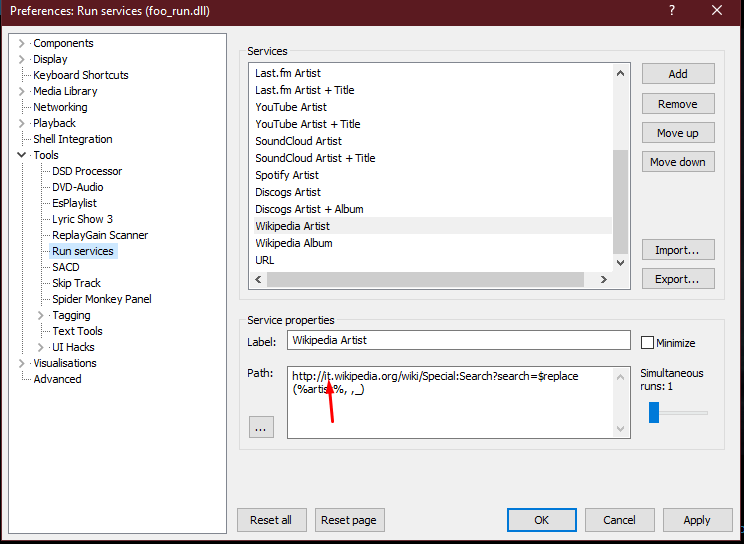Viewport: 744px width, 544px height.
Task: Select Keyboard Shortcuts in the tree
Action: click(x=80, y=75)
